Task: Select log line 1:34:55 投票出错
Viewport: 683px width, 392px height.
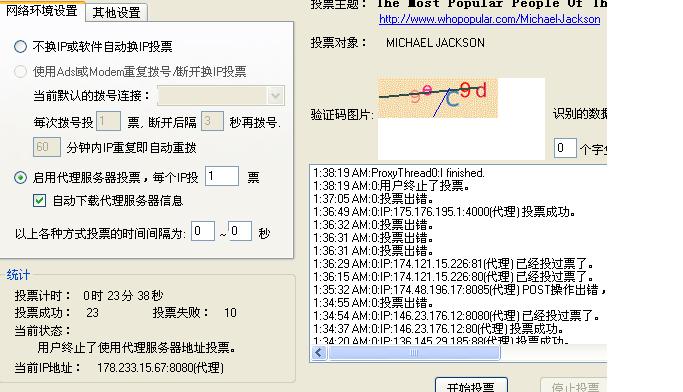Action: click(373, 303)
